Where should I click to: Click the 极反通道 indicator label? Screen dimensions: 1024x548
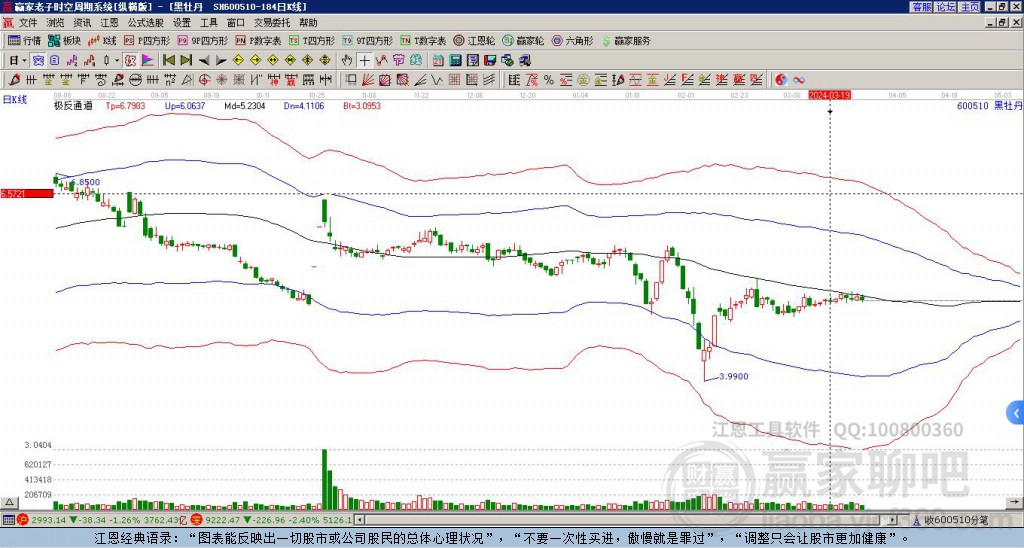click(x=74, y=106)
